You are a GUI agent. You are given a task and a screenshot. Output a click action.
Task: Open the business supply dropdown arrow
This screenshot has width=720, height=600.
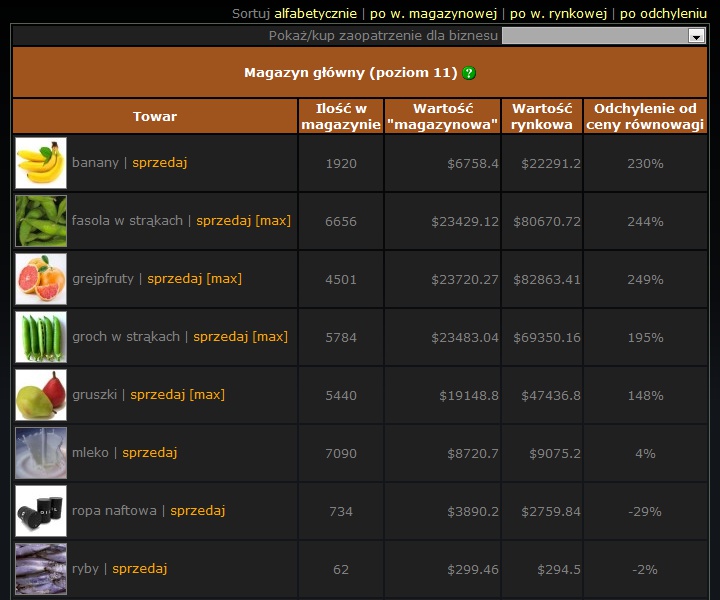[x=697, y=36]
